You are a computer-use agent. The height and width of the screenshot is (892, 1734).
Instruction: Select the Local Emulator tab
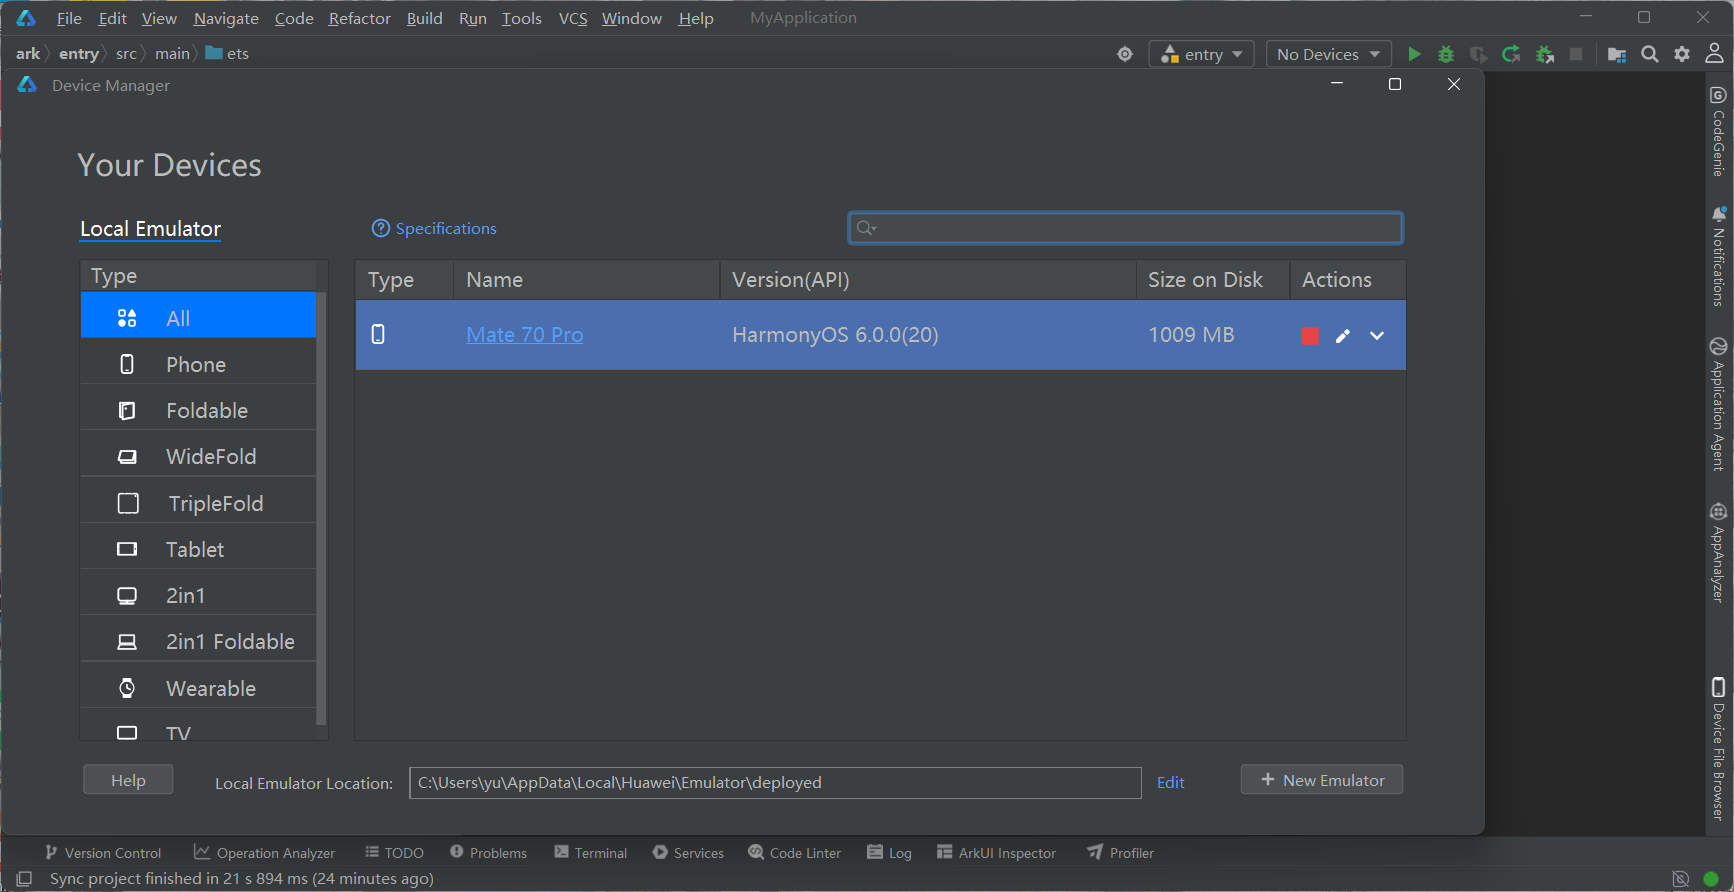tap(150, 229)
